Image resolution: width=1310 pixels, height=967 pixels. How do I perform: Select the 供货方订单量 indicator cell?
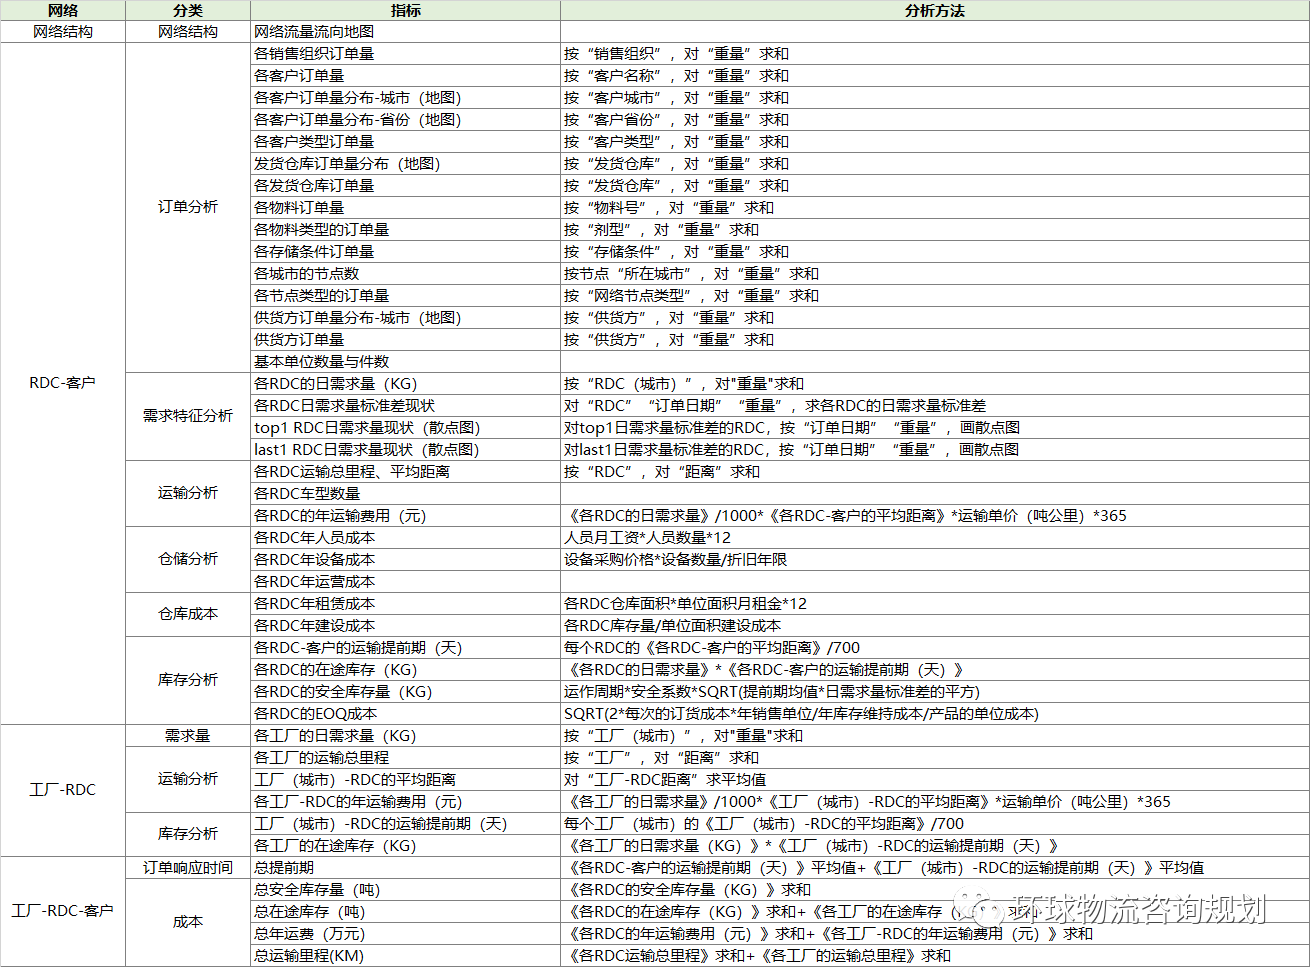405,339
